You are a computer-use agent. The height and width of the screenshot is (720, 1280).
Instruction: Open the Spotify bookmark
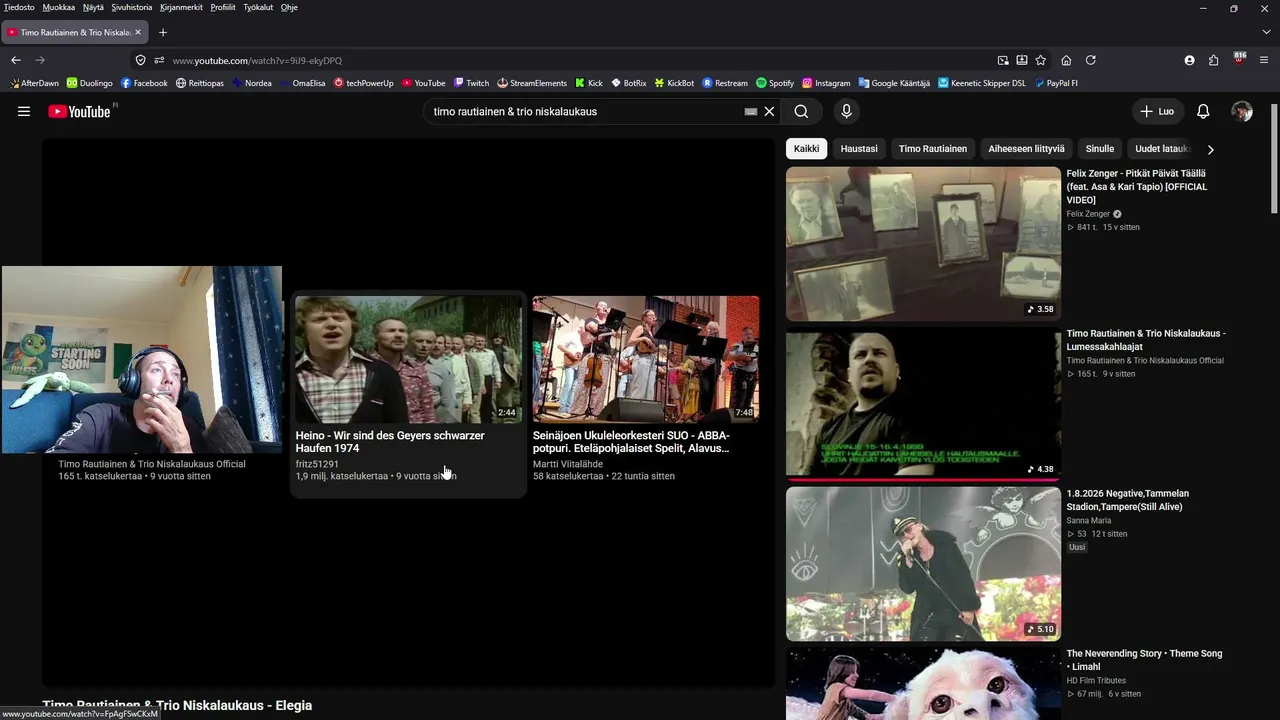click(x=775, y=83)
